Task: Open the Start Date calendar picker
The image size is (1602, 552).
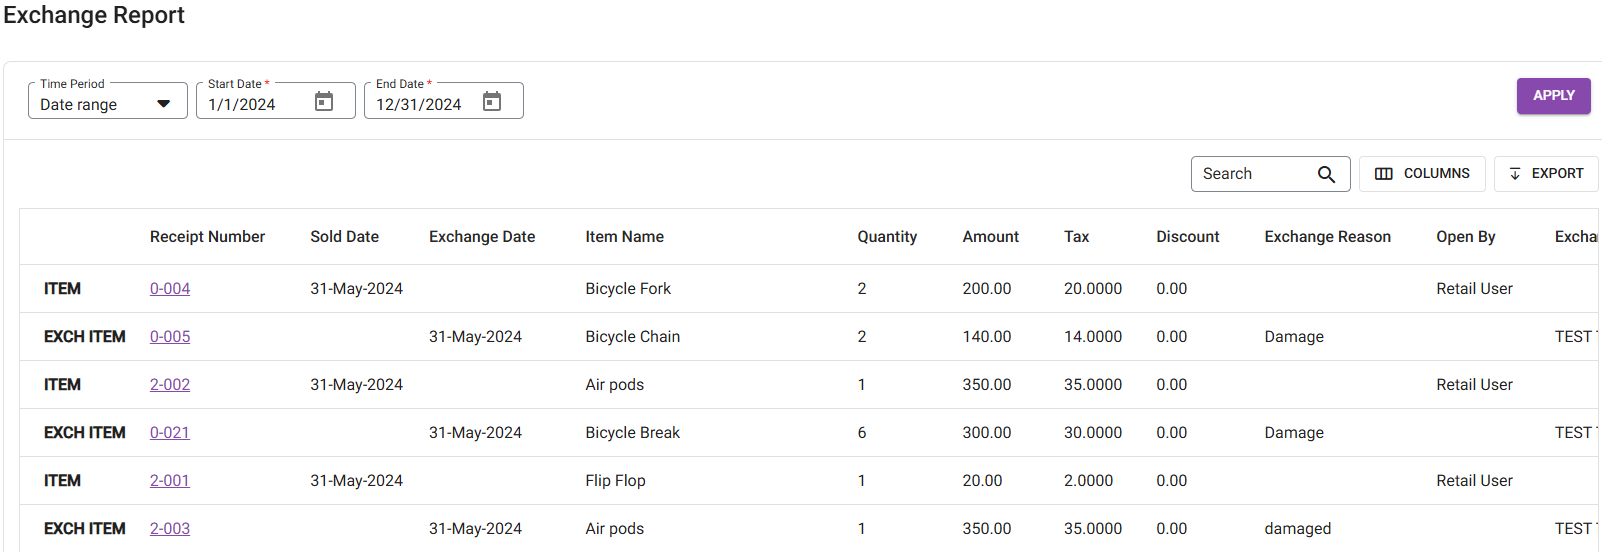Action: pyautogui.click(x=324, y=101)
